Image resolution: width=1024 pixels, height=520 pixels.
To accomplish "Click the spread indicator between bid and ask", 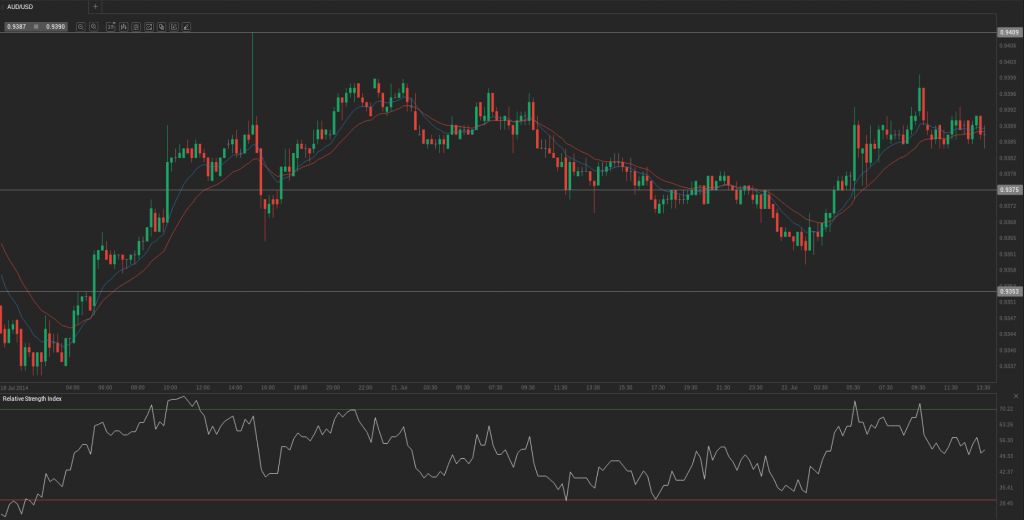I will [x=35, y=26].
